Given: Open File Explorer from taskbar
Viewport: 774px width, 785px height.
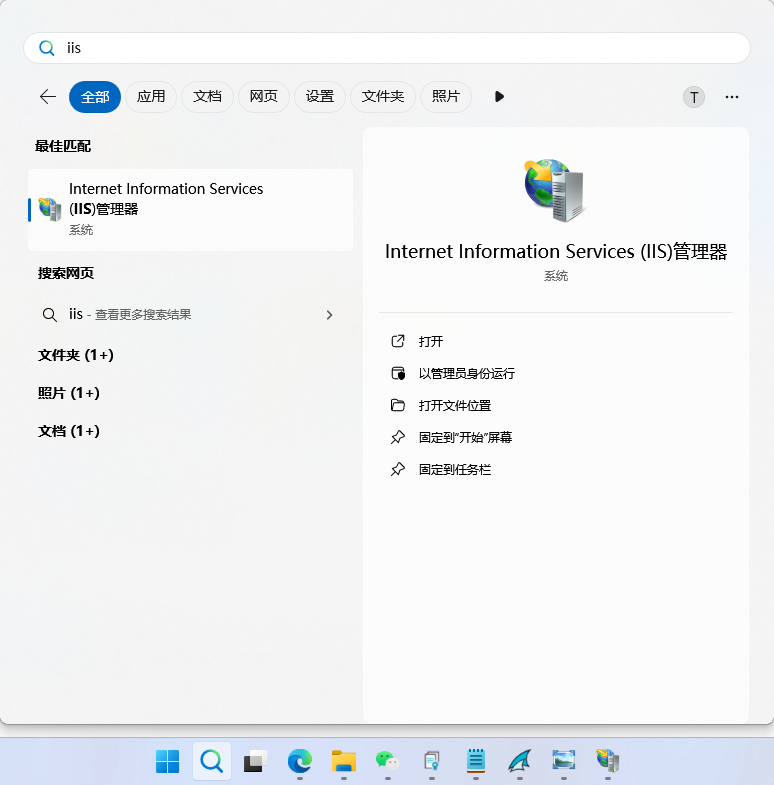Looking at the screenshot, I should [343, 761].
